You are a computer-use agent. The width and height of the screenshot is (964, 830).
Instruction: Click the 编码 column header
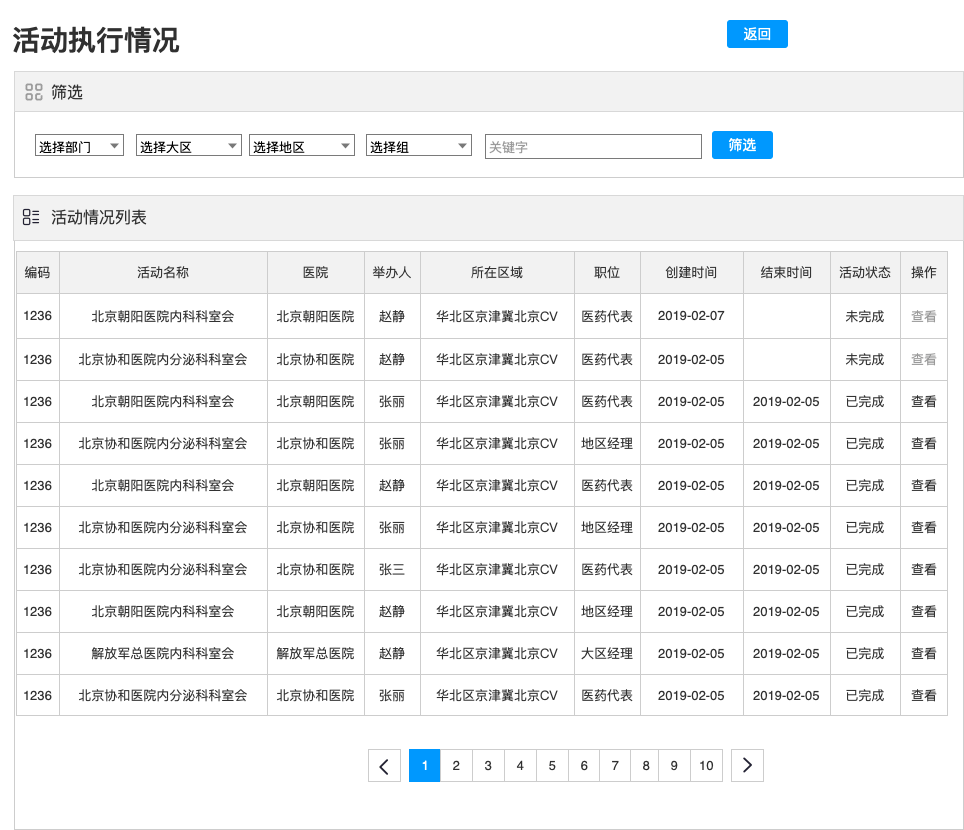coord(38,272)
